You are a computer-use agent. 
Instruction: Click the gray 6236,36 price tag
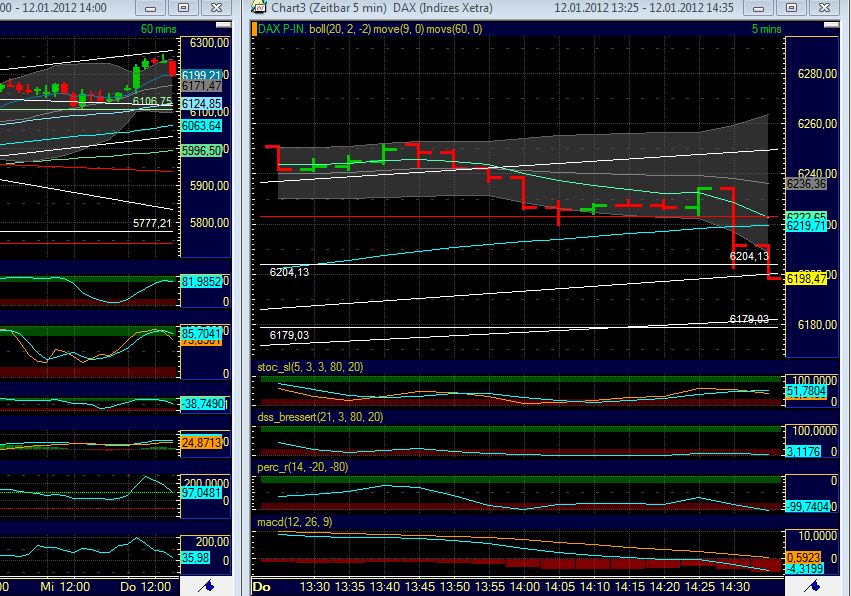[806, 184]
